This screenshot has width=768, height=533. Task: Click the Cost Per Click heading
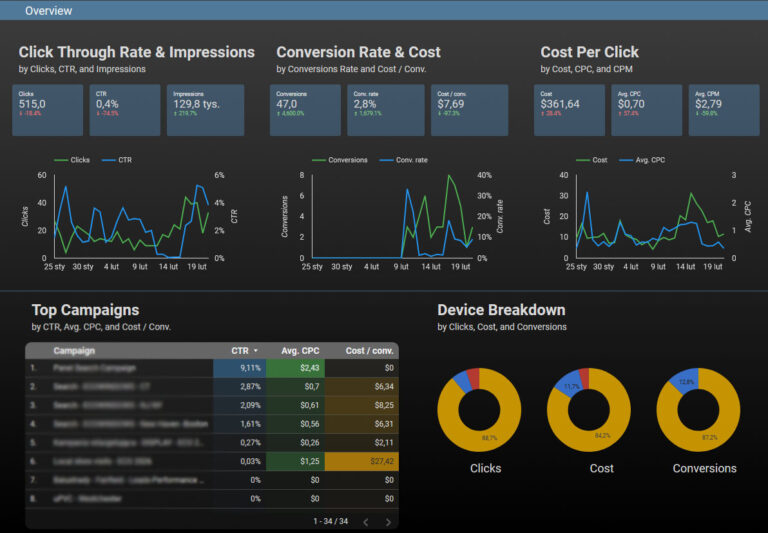(x=590, y=52)
